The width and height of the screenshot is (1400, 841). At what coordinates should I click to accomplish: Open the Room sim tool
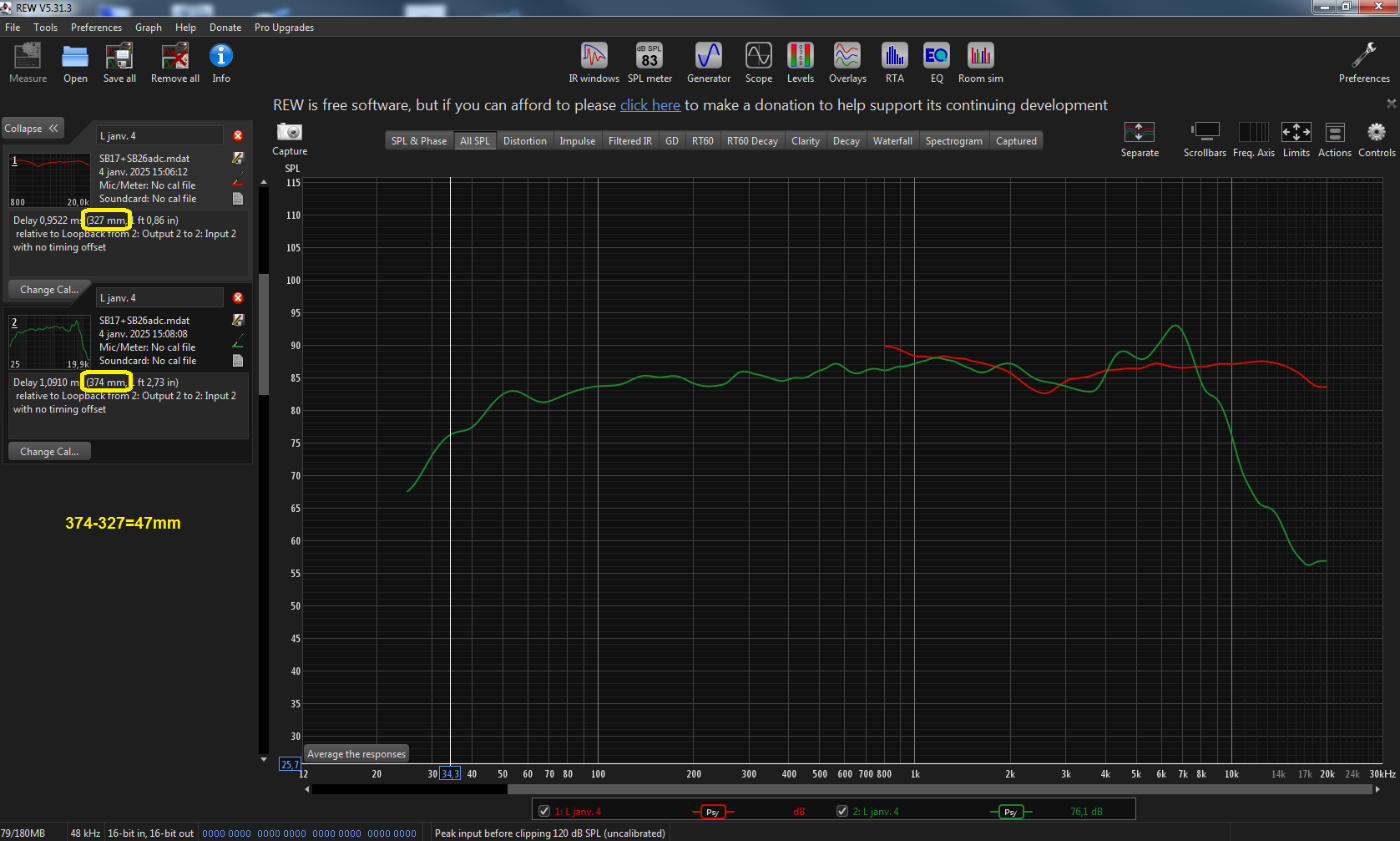pyautogui.click(x=980, y=62)
